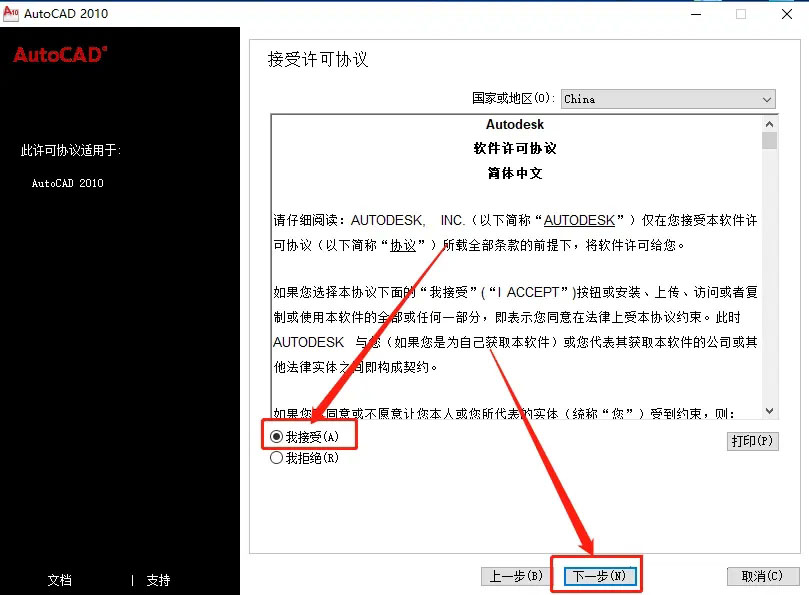Open the 国家或地区 country dropdown
This screenshot has width=809, height=595.
pos(766,99)
